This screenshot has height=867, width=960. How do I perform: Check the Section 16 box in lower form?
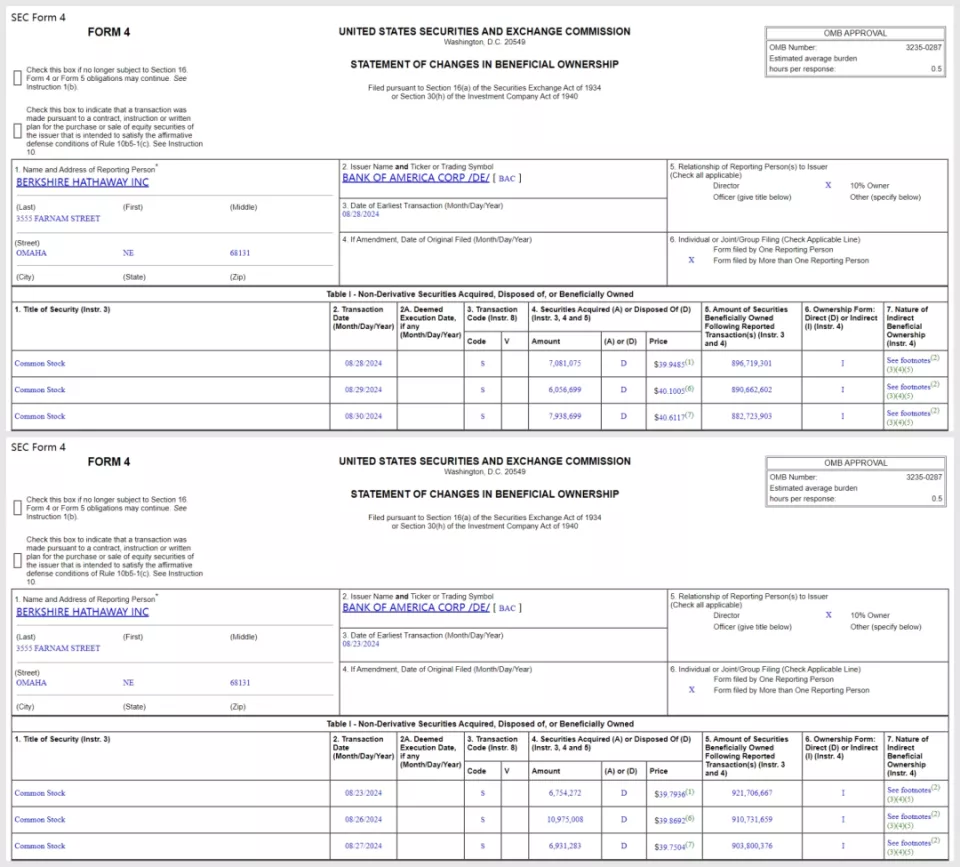tap(18, 508)
